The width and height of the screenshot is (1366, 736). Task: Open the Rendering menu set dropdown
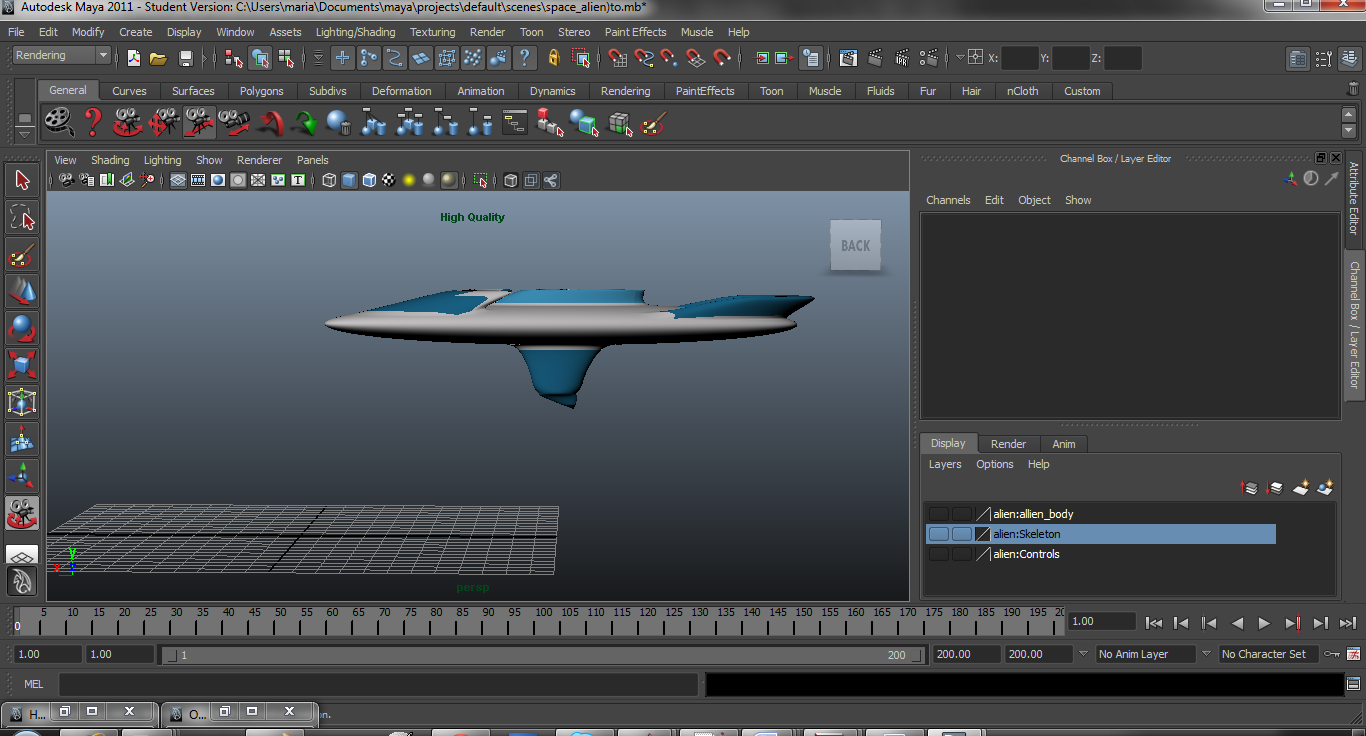click(x=61, y=56)
